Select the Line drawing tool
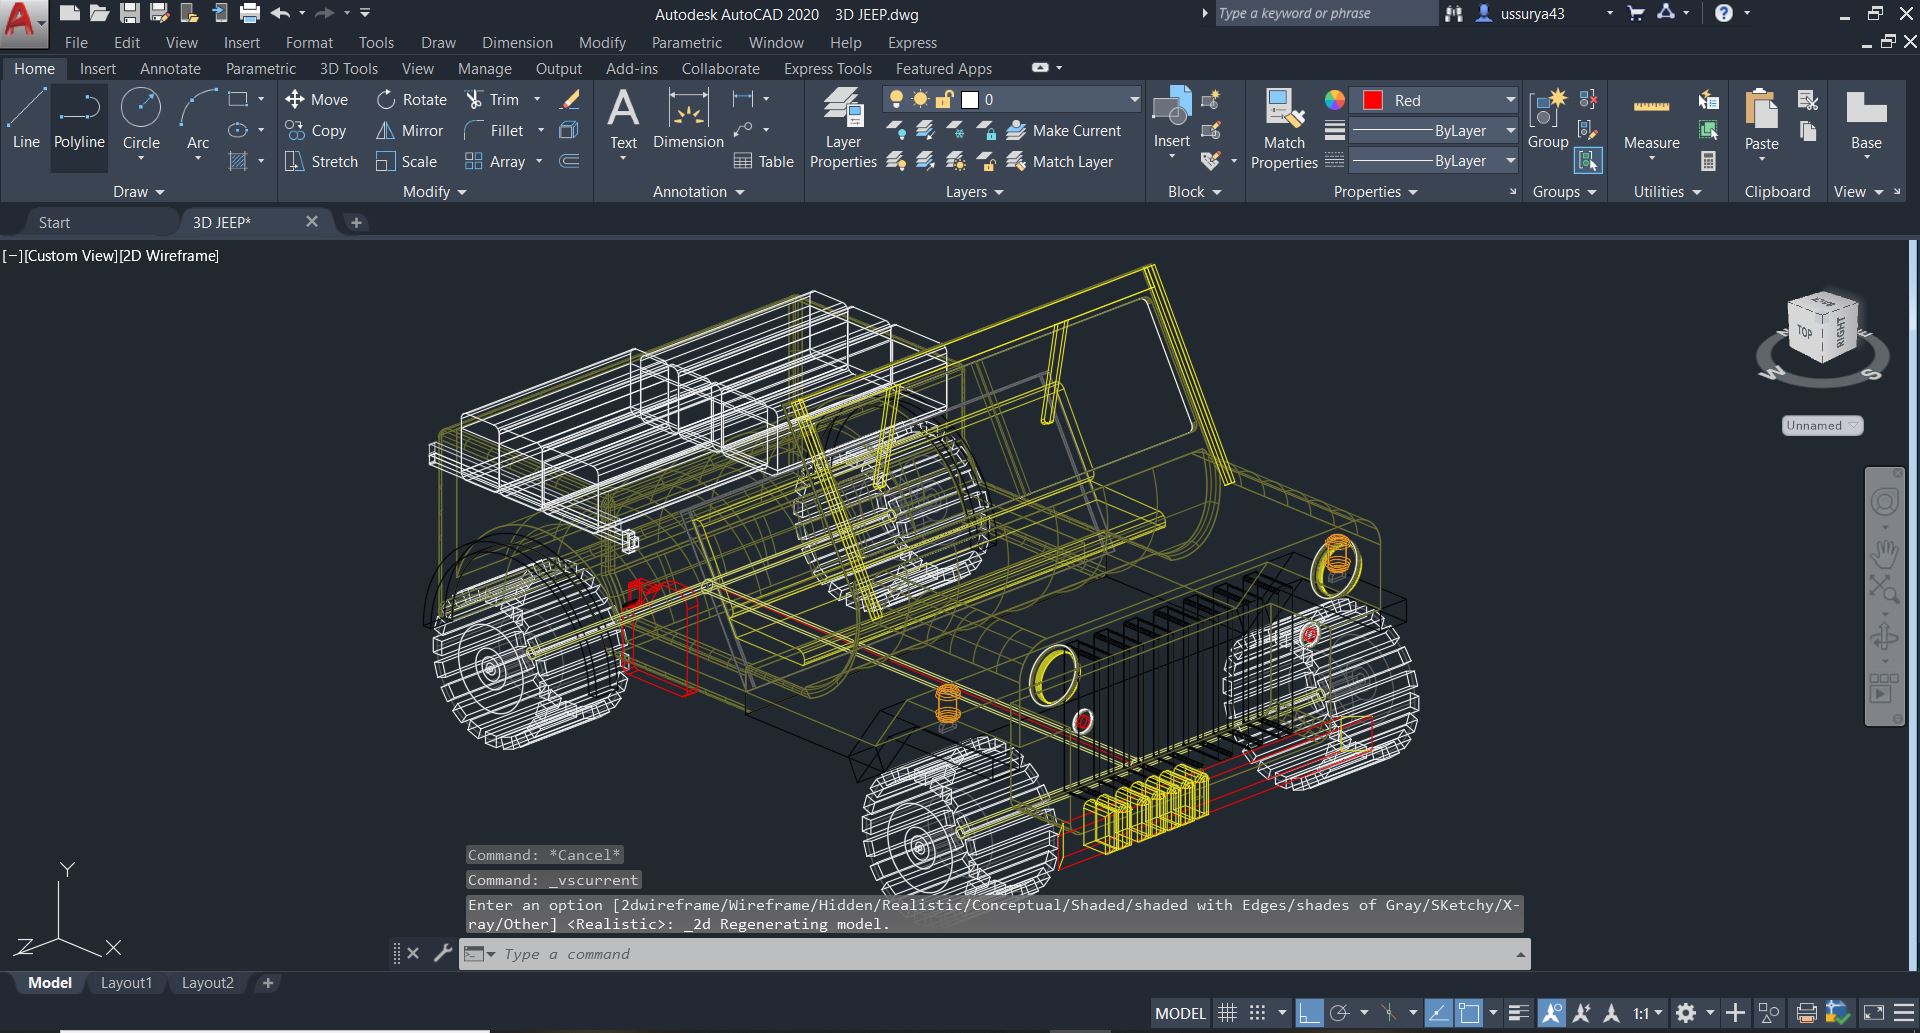 tap(26, 120)
